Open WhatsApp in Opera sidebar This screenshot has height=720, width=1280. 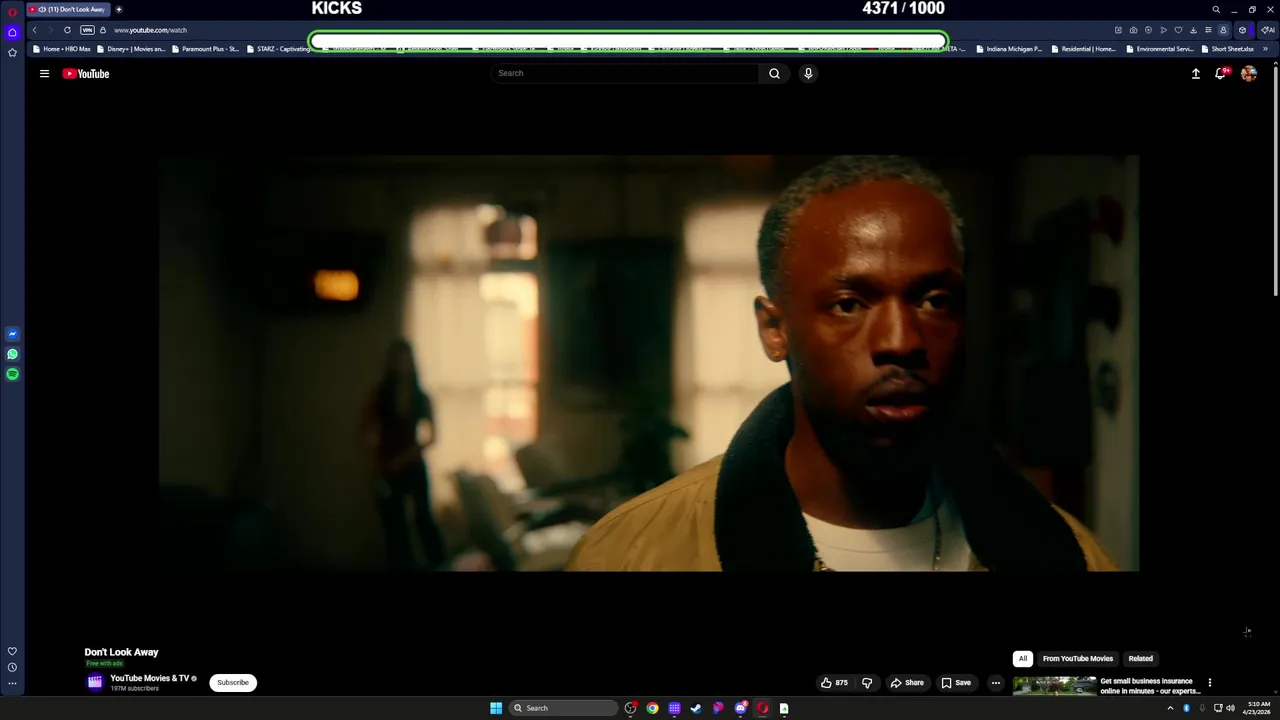click(x=12, y=354)
